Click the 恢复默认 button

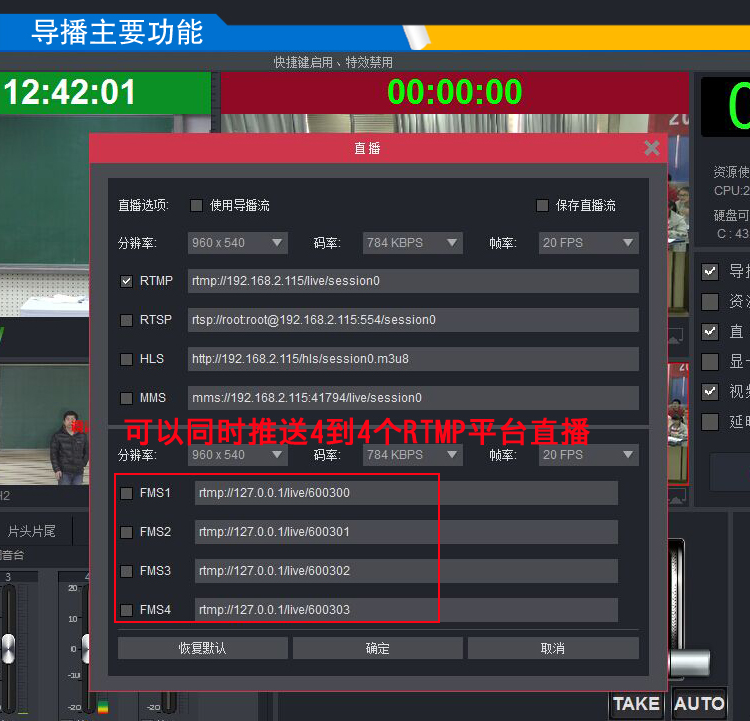click(203, 648)
